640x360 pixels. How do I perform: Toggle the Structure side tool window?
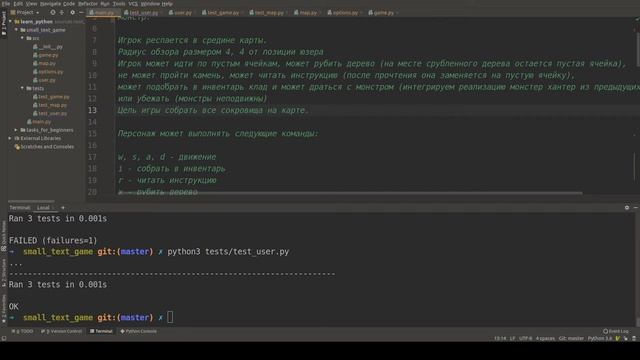tap(4, 273)
